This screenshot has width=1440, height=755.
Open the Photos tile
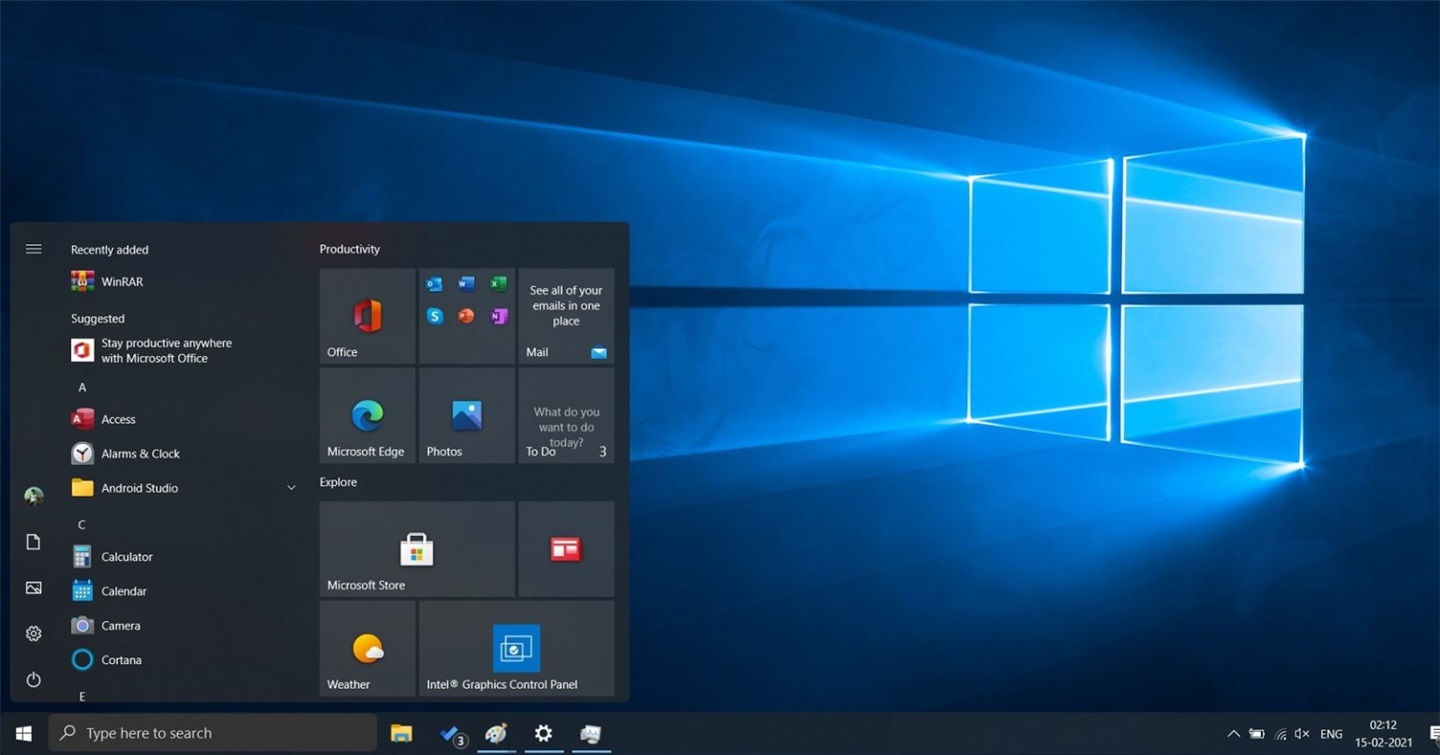pyautogui.click(x=466, y=415)
